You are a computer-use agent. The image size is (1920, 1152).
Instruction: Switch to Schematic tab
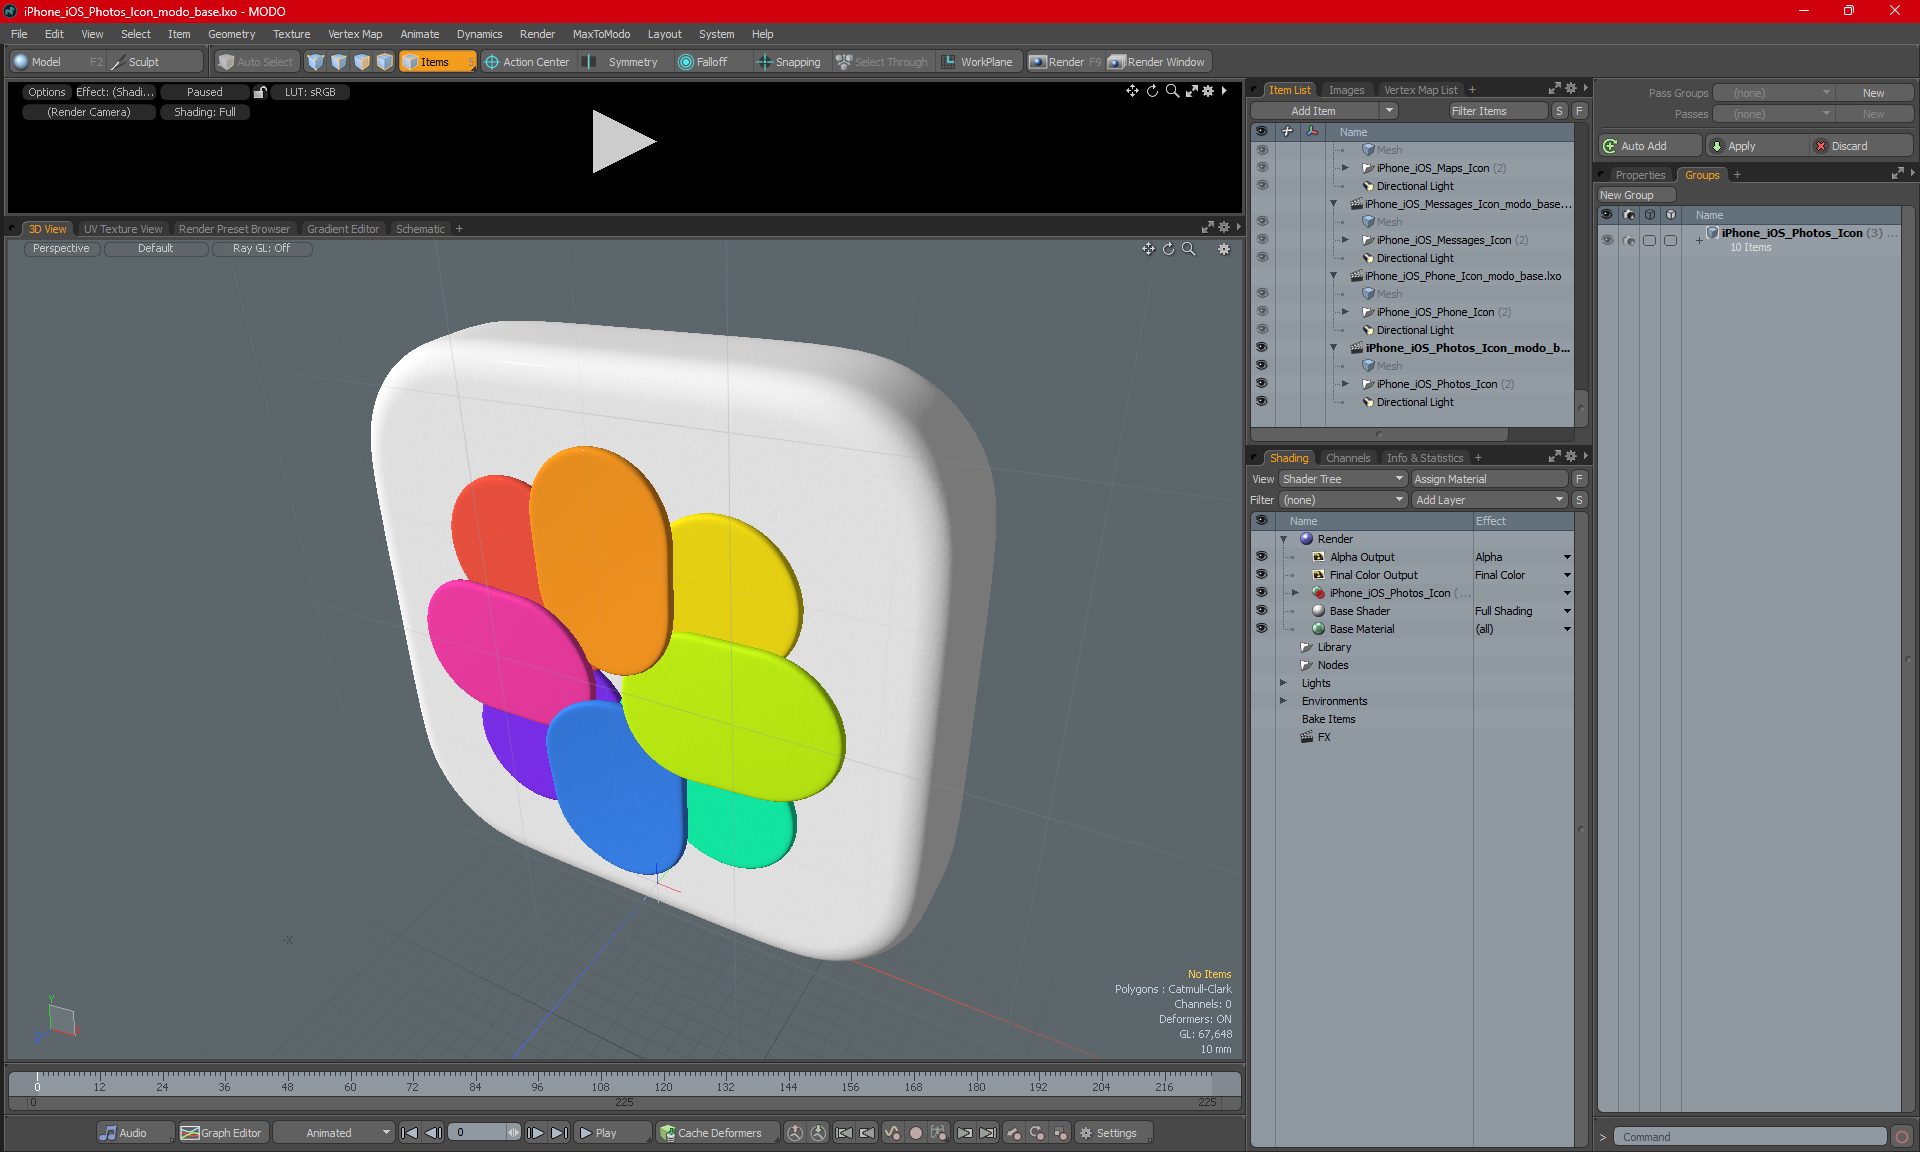click(420, 229)
